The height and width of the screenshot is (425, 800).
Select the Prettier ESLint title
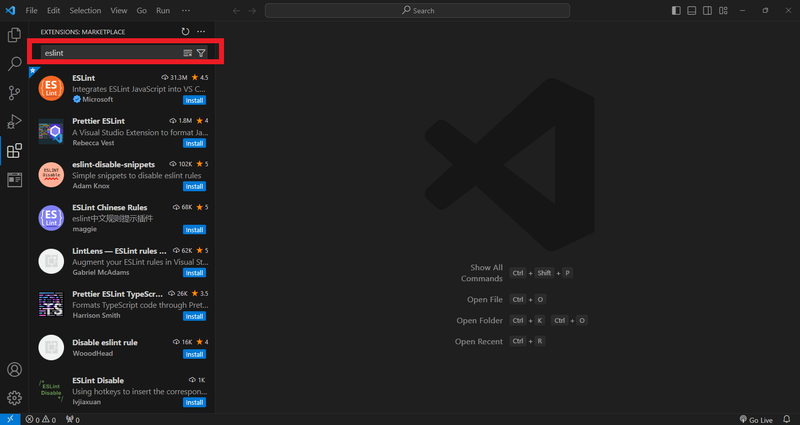pos(98,121)
